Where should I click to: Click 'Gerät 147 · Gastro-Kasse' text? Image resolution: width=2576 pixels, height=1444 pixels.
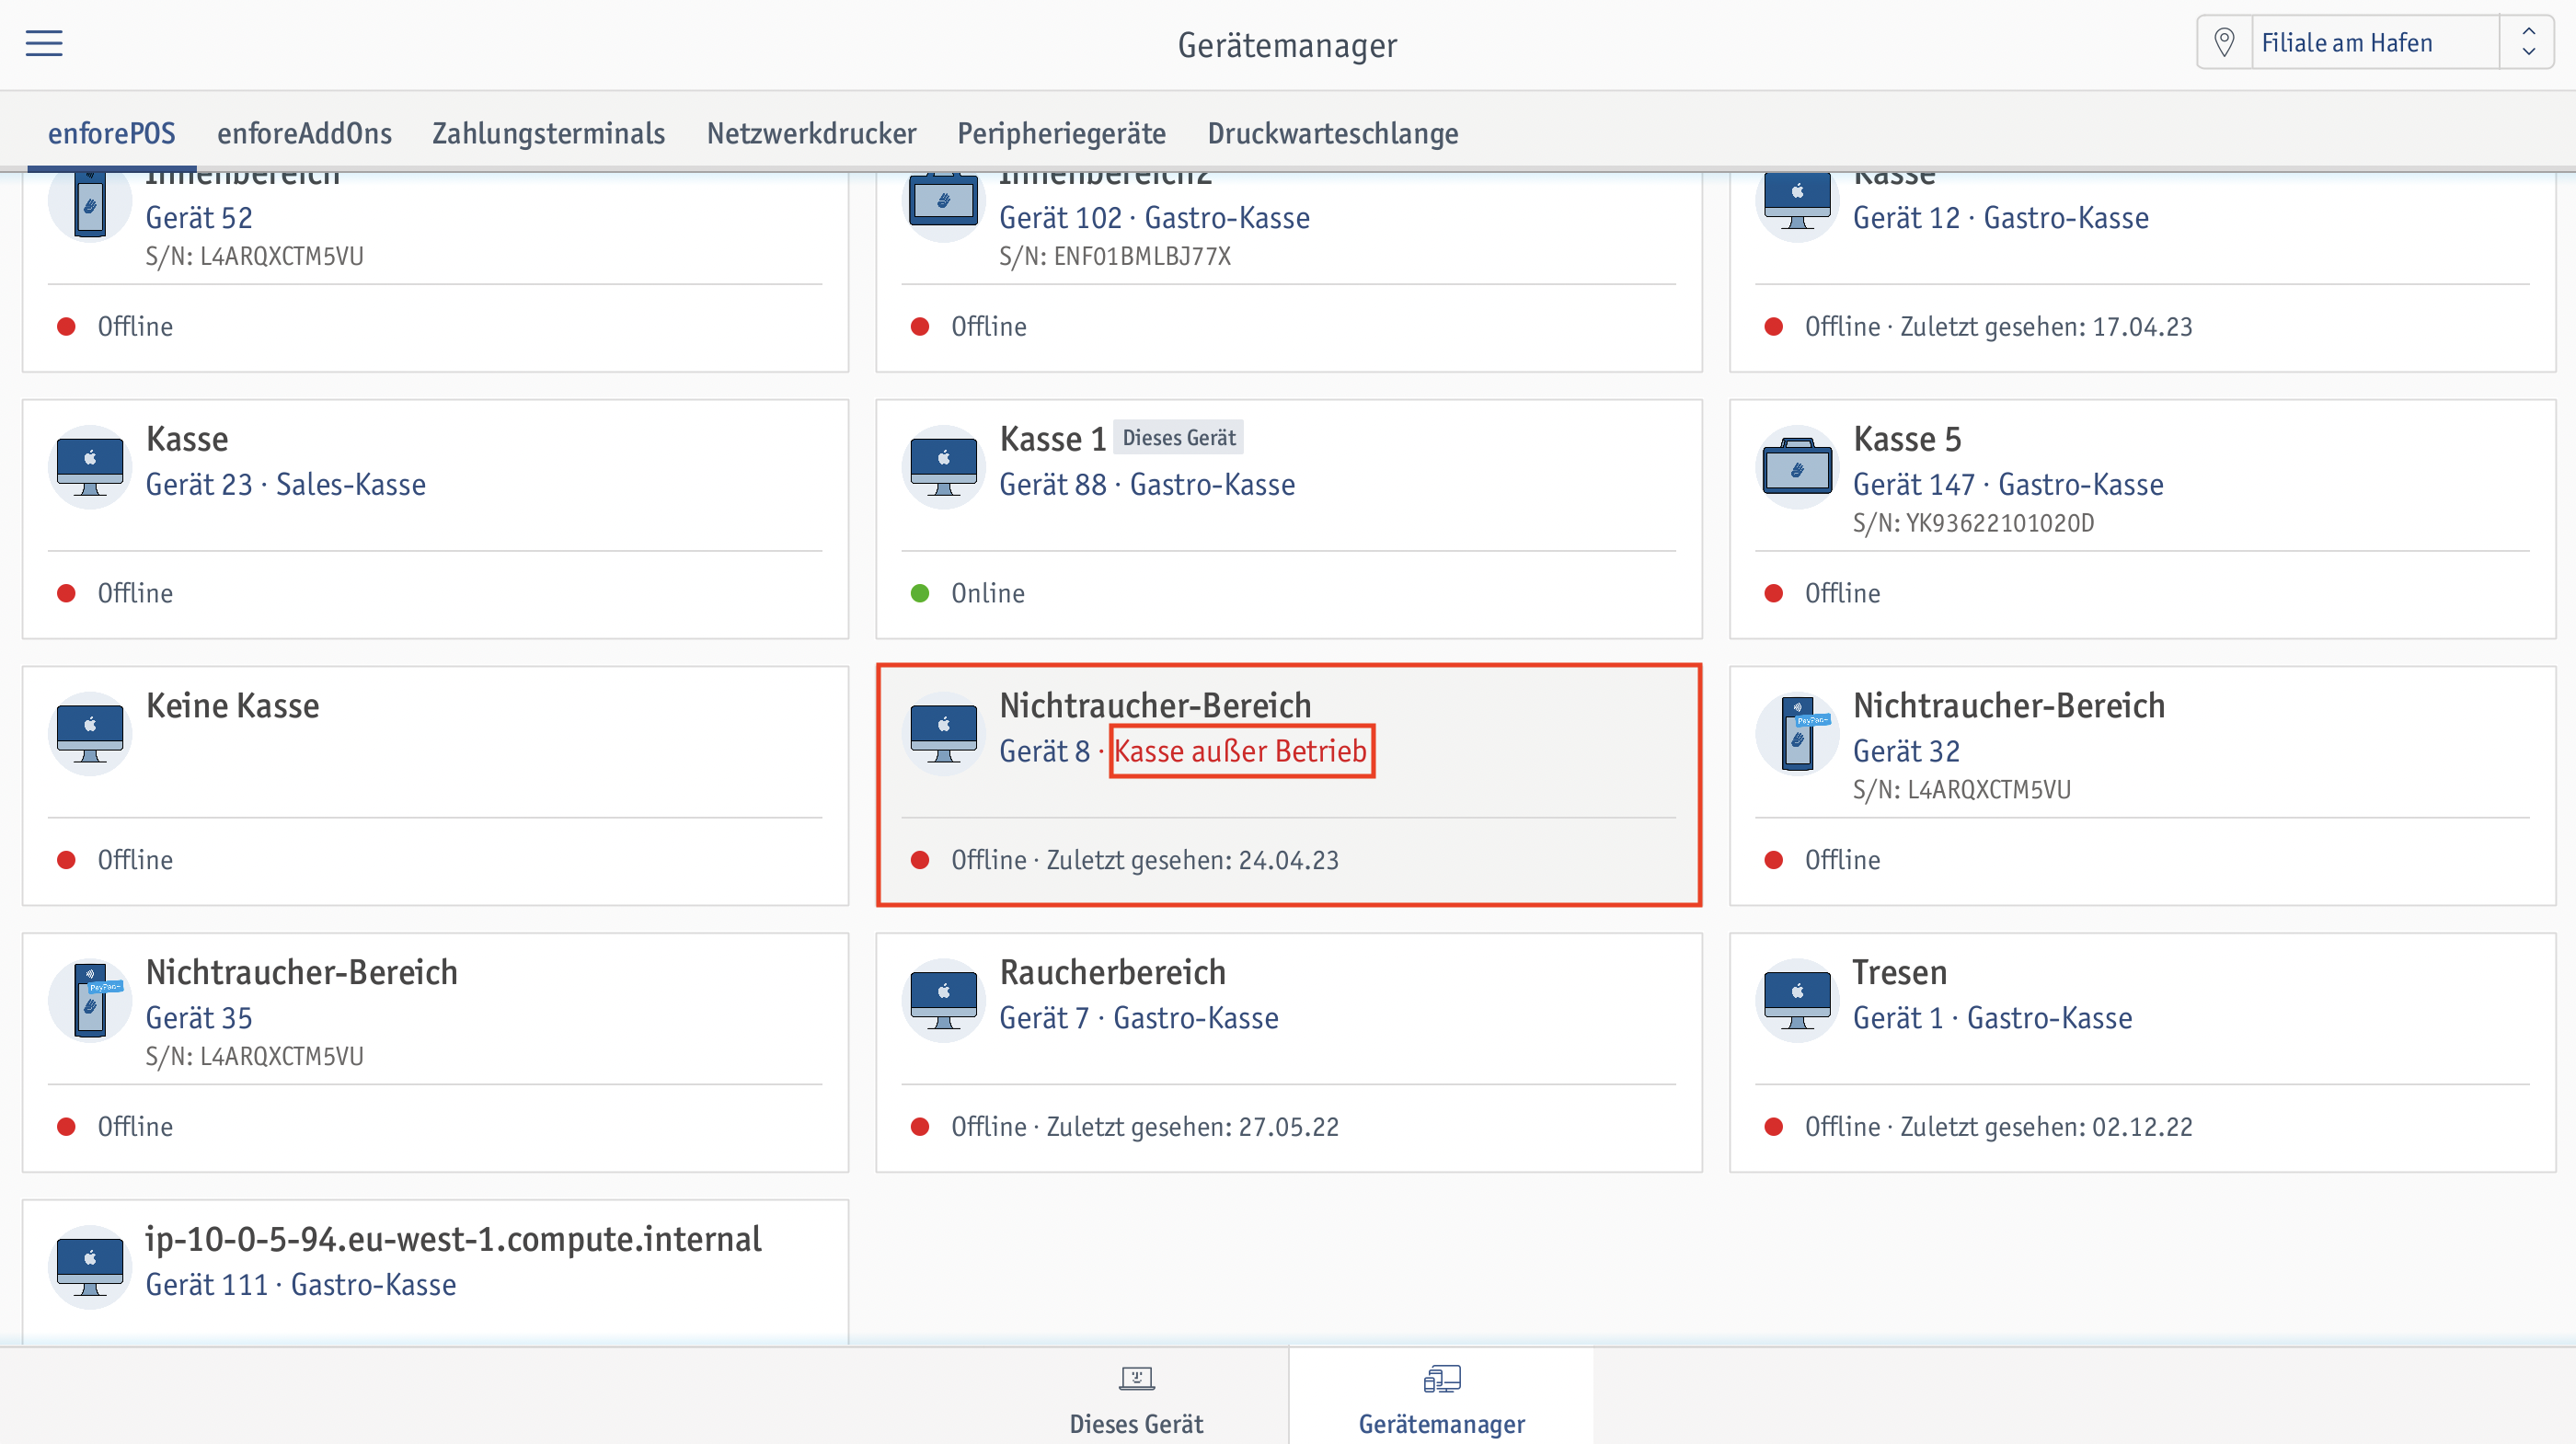(x=2008, y=485)
